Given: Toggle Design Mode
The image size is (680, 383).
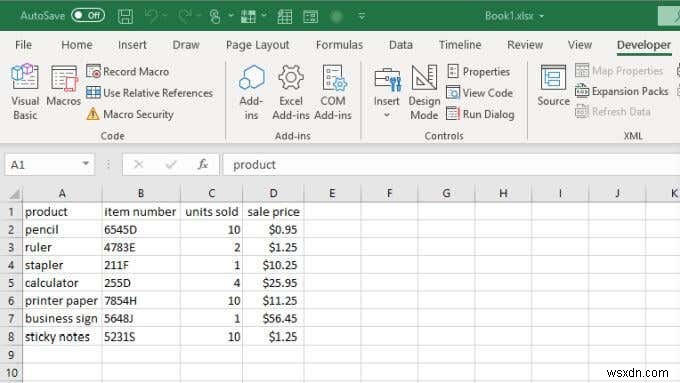Looking at the screenshot, I should tap(424, 92).
